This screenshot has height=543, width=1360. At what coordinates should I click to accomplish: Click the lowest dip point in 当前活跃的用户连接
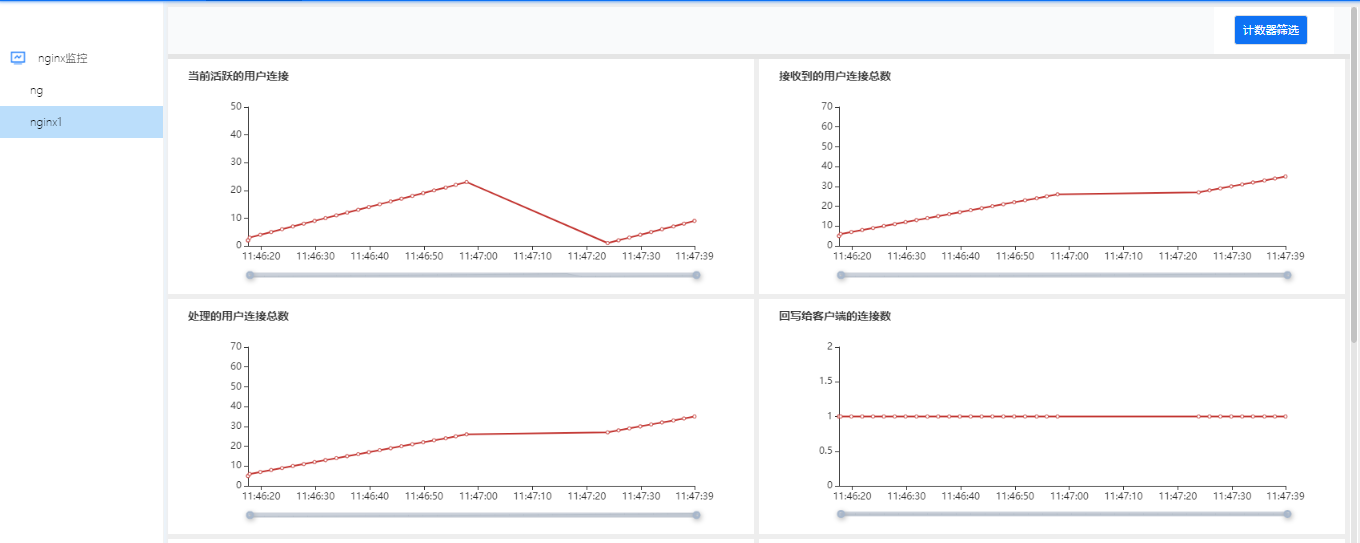click(607, 243)
